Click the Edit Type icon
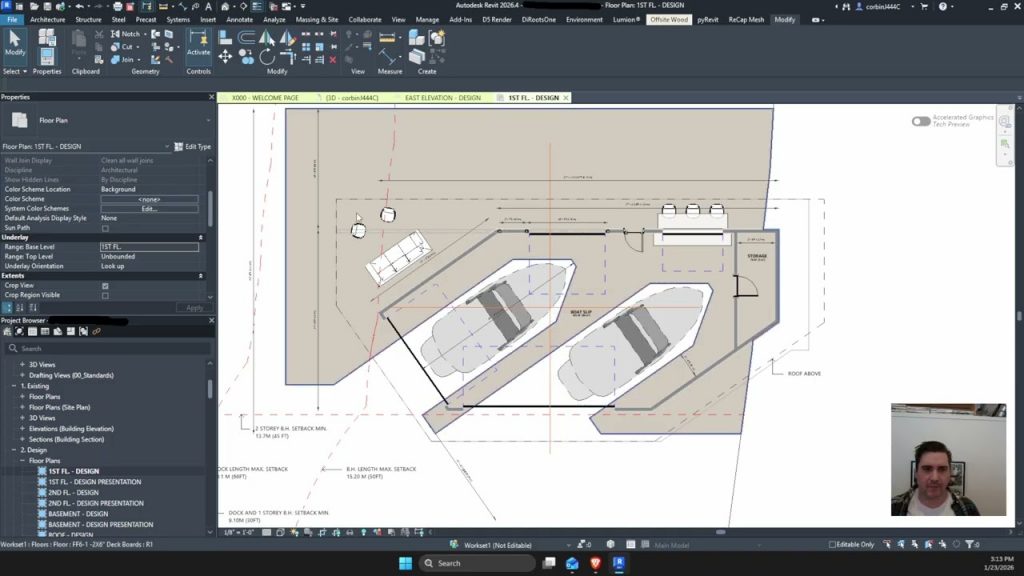The image size is (1024, 576). coord(180,147)
